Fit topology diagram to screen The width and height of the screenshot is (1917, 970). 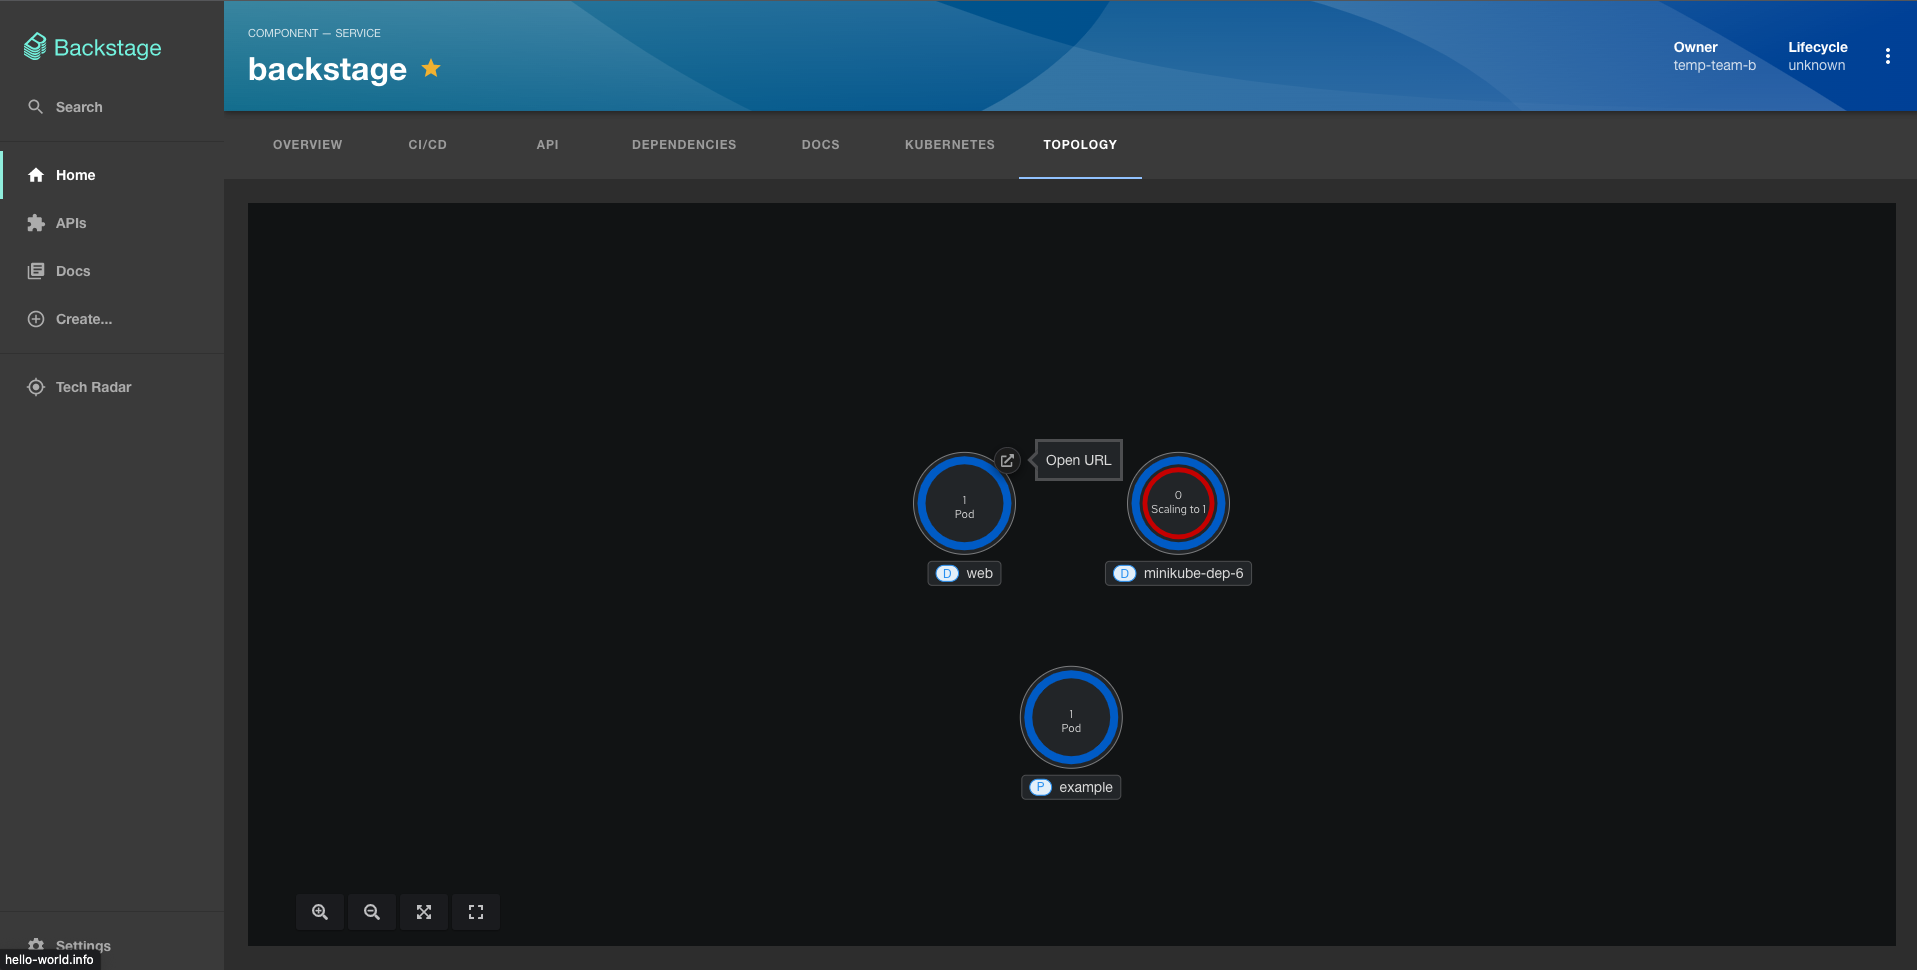pos(423,911)
